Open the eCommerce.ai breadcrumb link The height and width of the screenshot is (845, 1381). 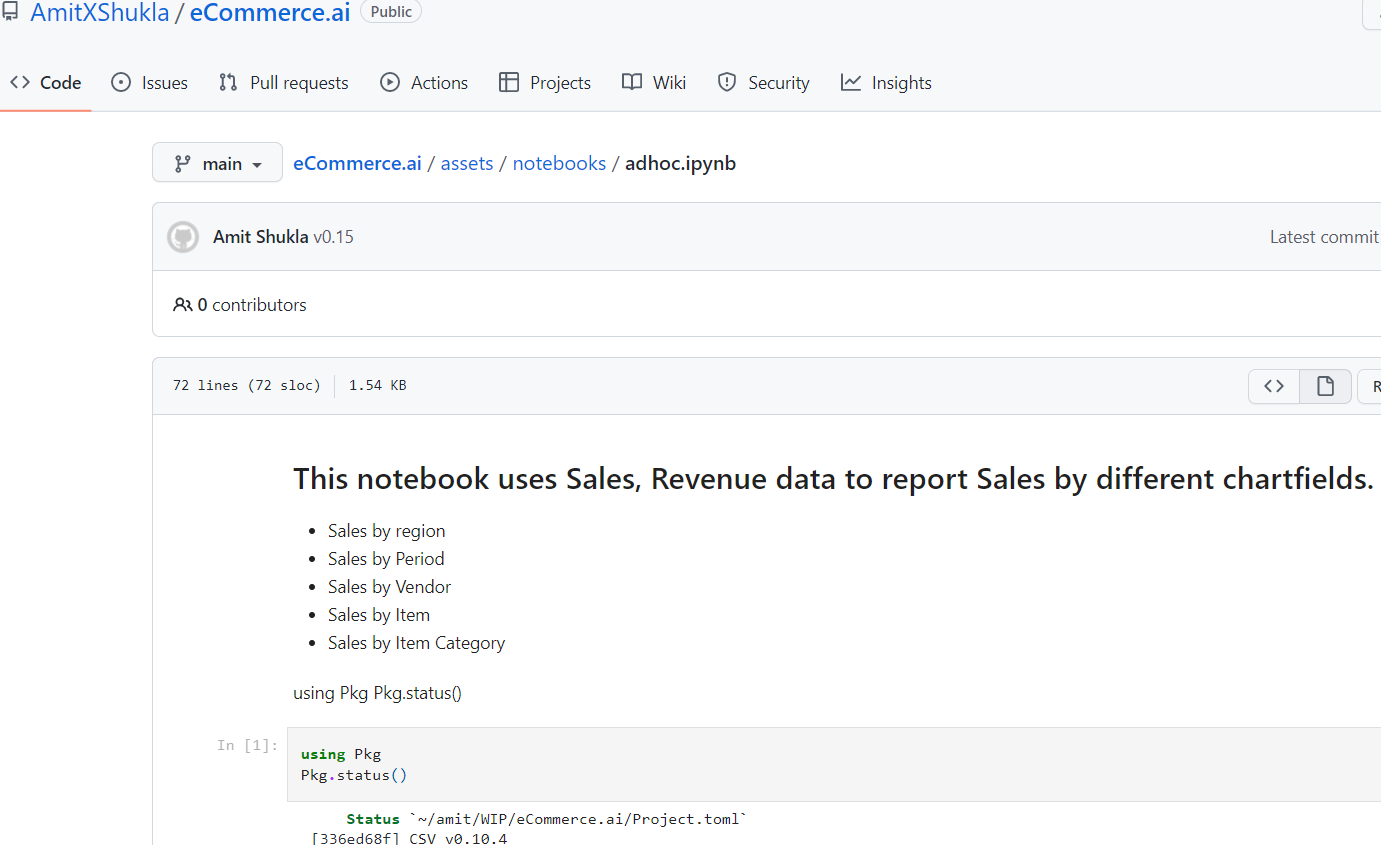click(357, 163)
